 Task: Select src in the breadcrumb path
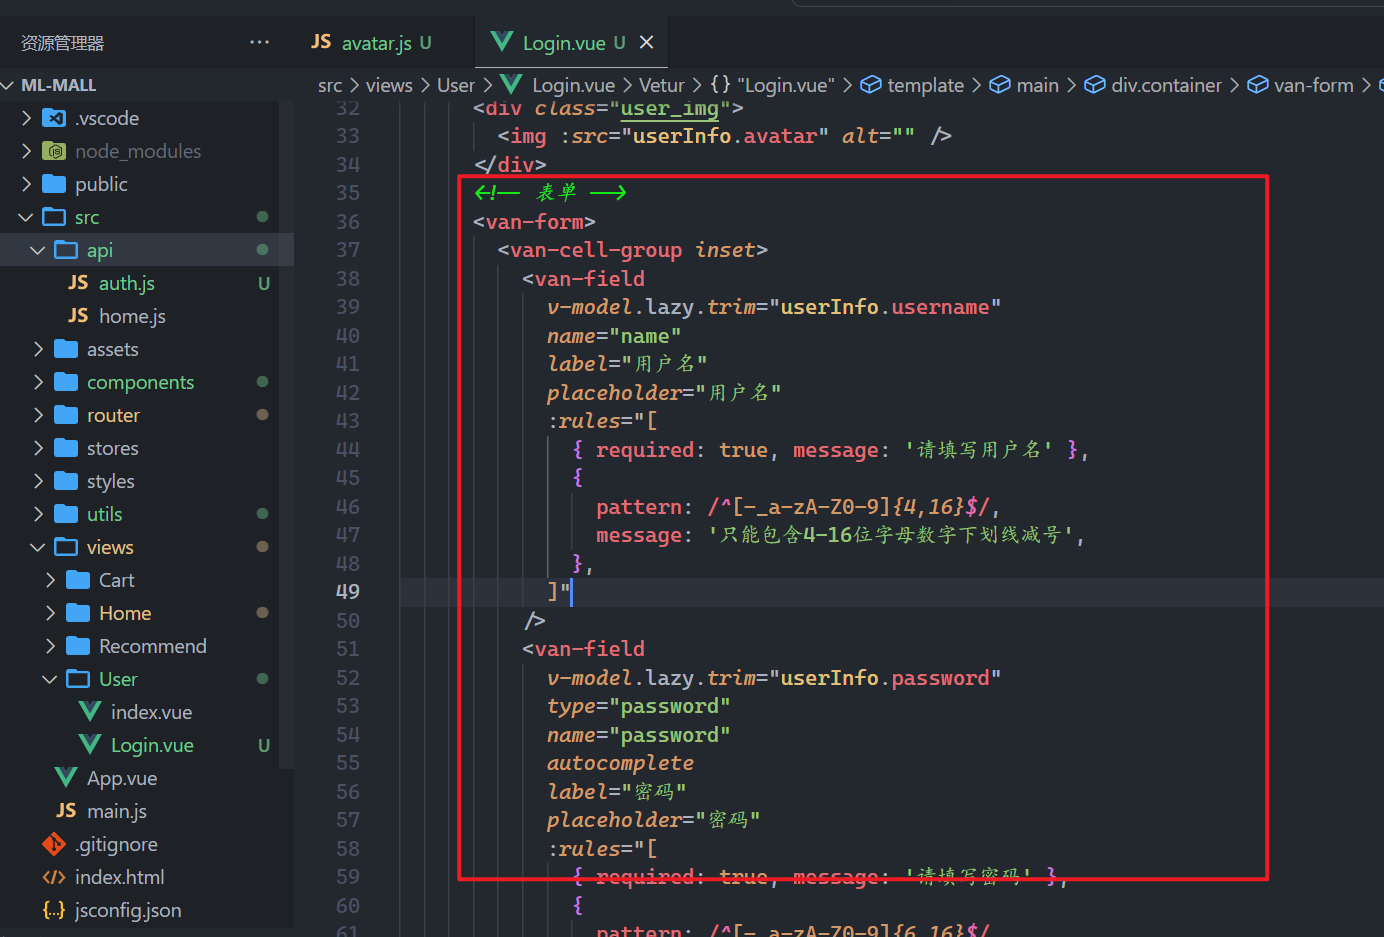pos(330,85)
